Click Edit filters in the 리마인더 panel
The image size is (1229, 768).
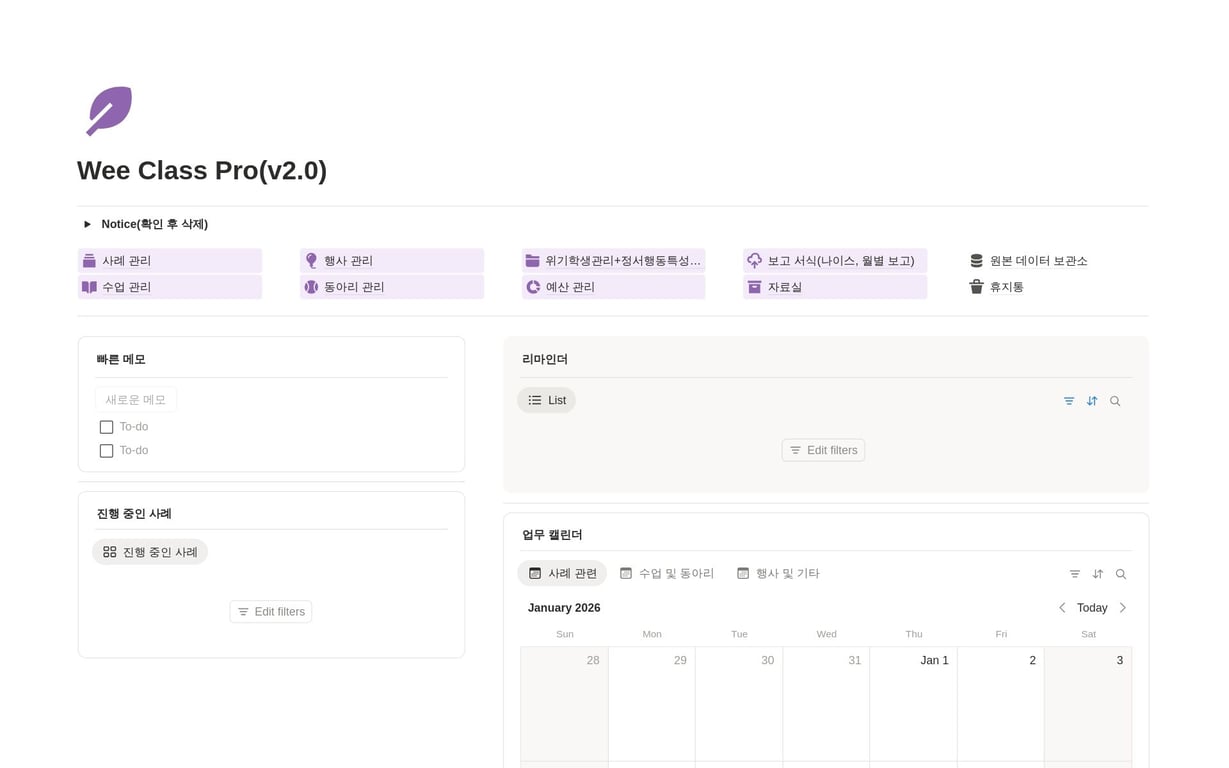pyautogui.click(x=823, y=450)
